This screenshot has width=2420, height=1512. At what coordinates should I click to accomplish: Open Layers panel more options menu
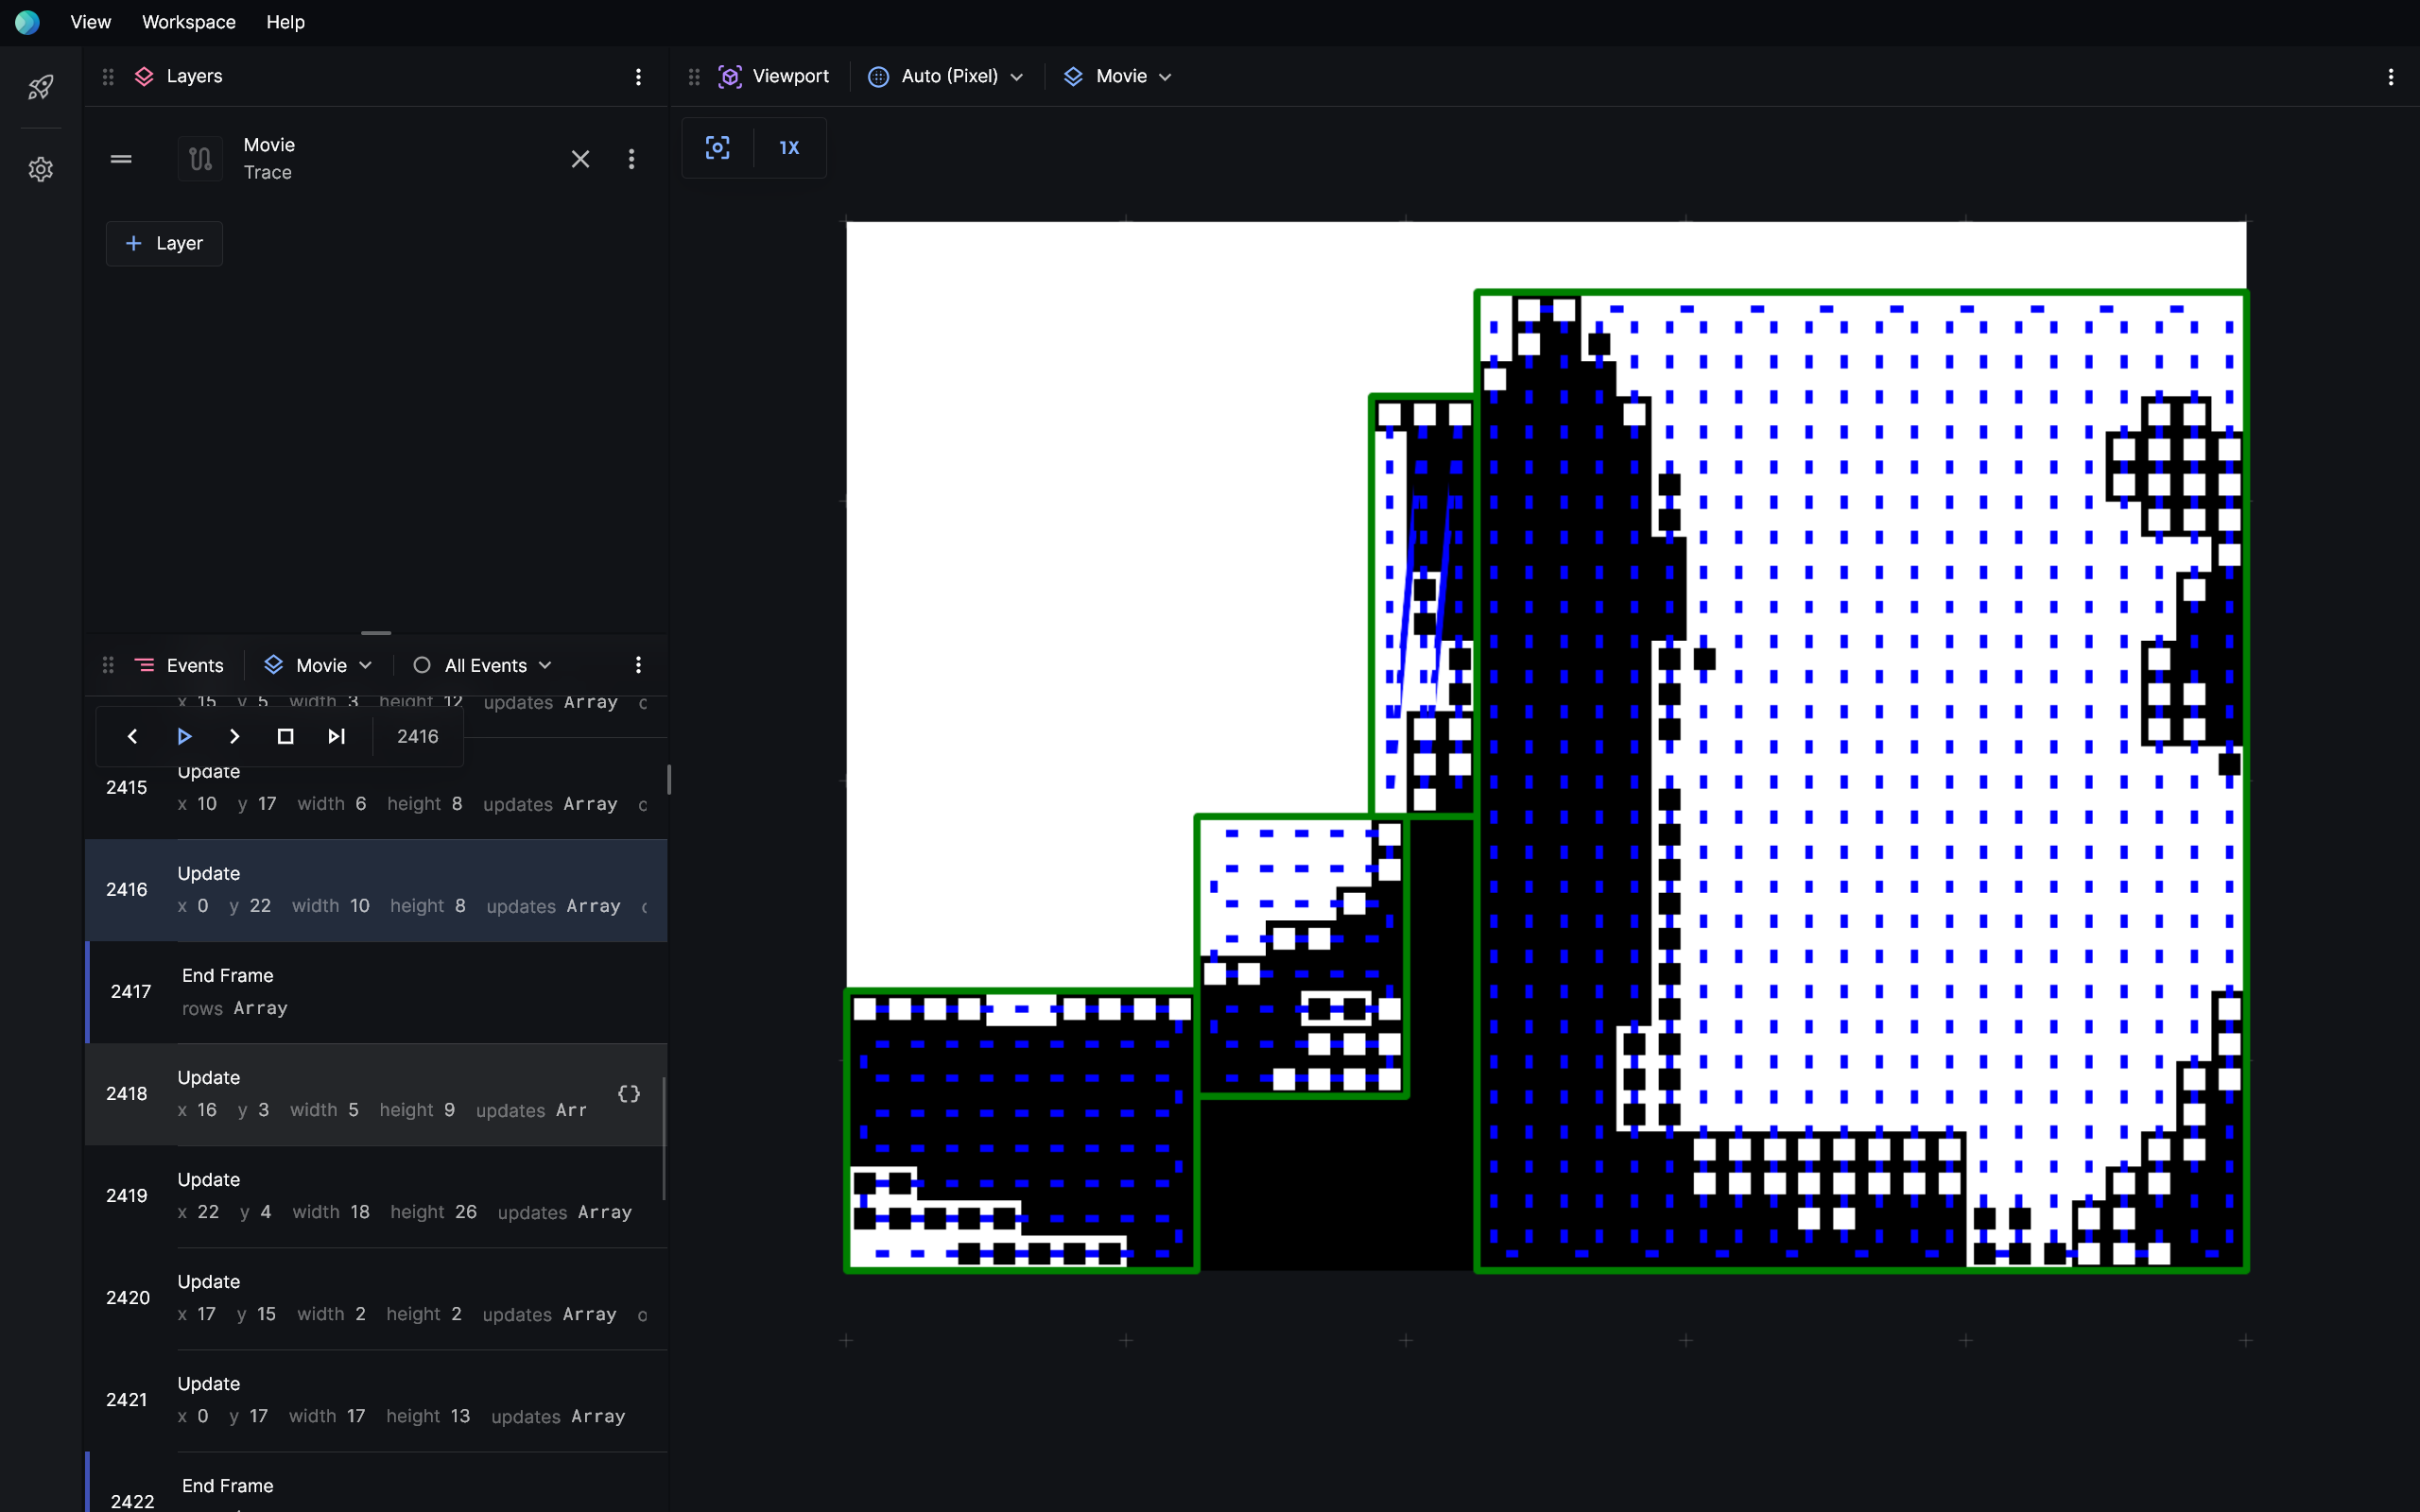(638, 77)
